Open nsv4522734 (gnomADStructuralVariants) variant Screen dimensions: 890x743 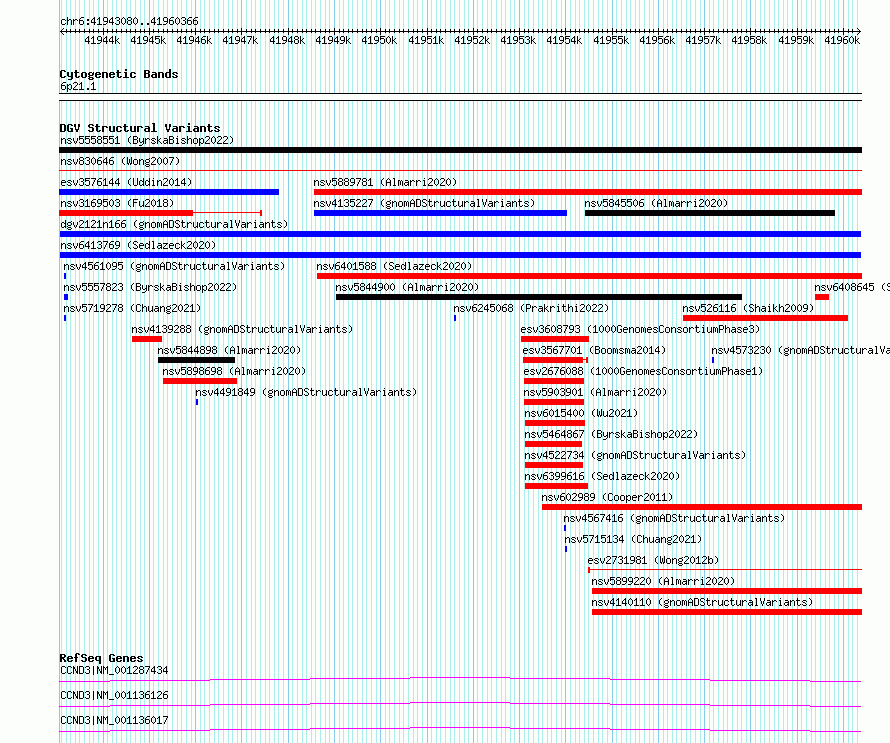click(635, 455)
